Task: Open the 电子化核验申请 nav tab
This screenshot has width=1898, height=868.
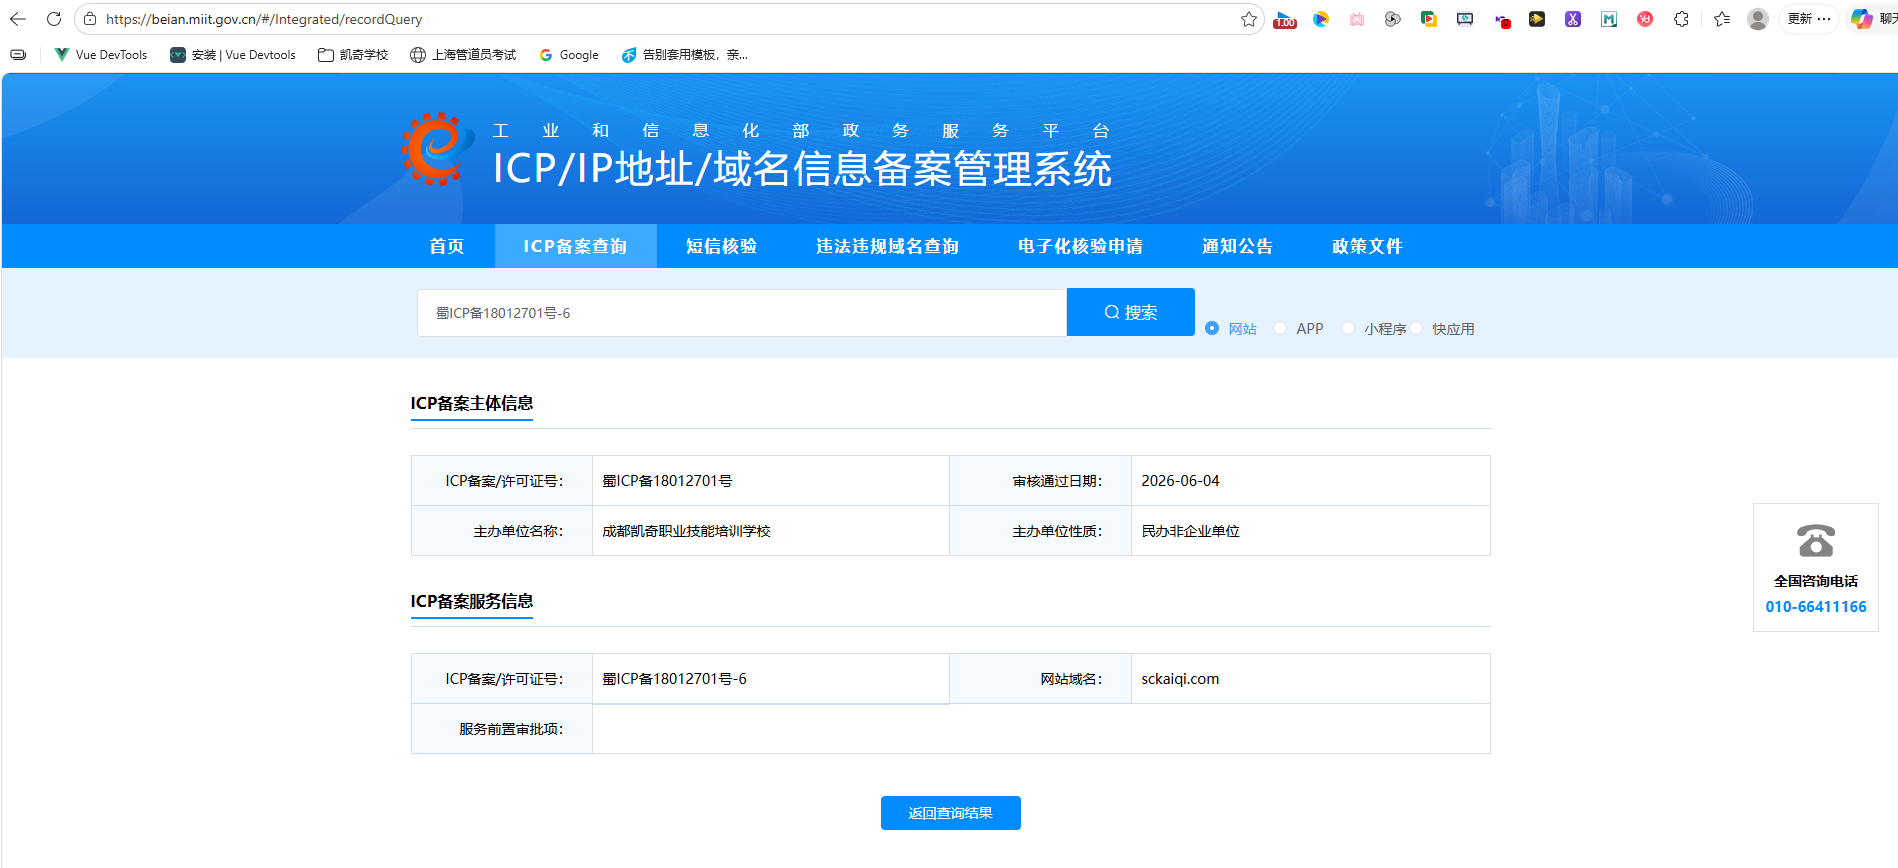Action: point(1080,246)
